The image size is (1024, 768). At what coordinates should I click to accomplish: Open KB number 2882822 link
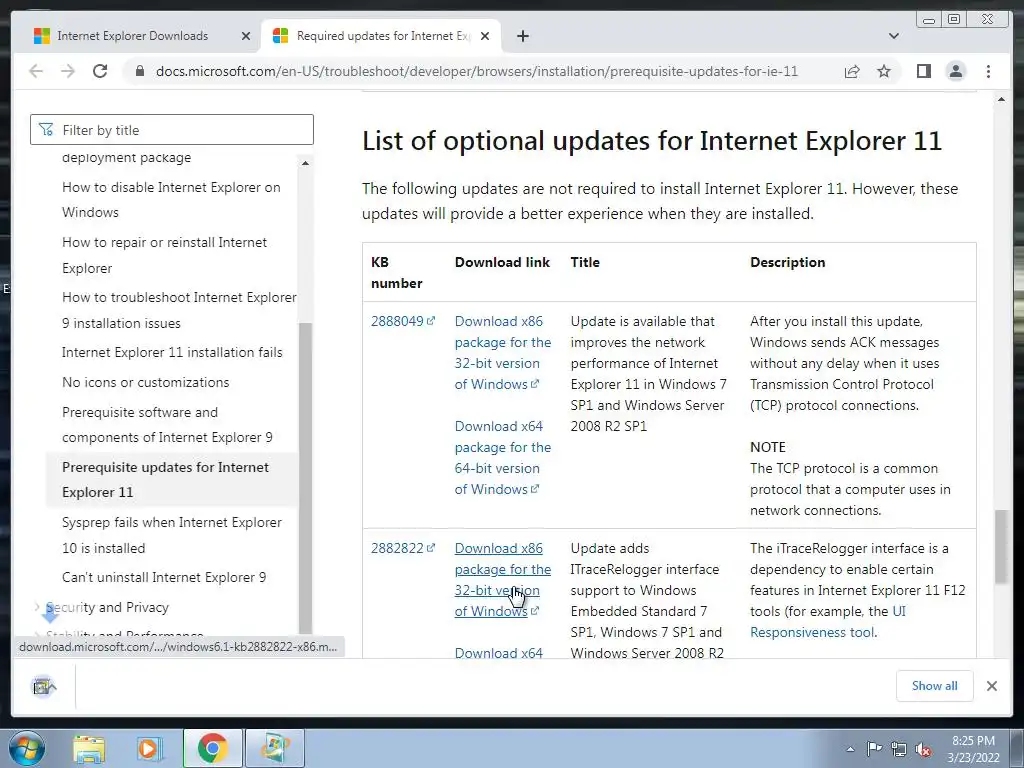pos(403,549)
